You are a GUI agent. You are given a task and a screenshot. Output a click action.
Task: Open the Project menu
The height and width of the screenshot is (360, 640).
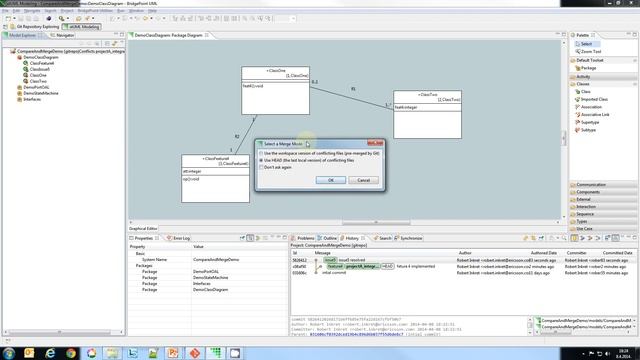[67, 11]
